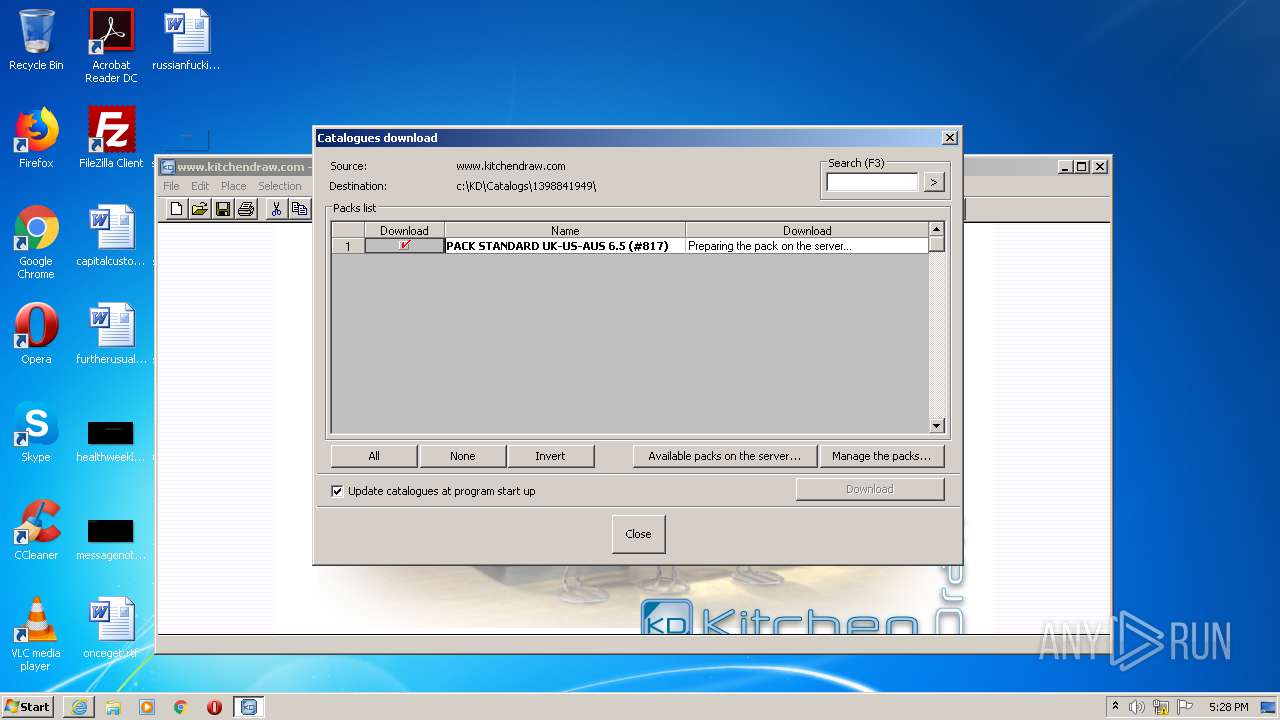This screenshot has height=720, width=1280.
Task: Click row number 1 header cell
Action: [x=348, y=246]
